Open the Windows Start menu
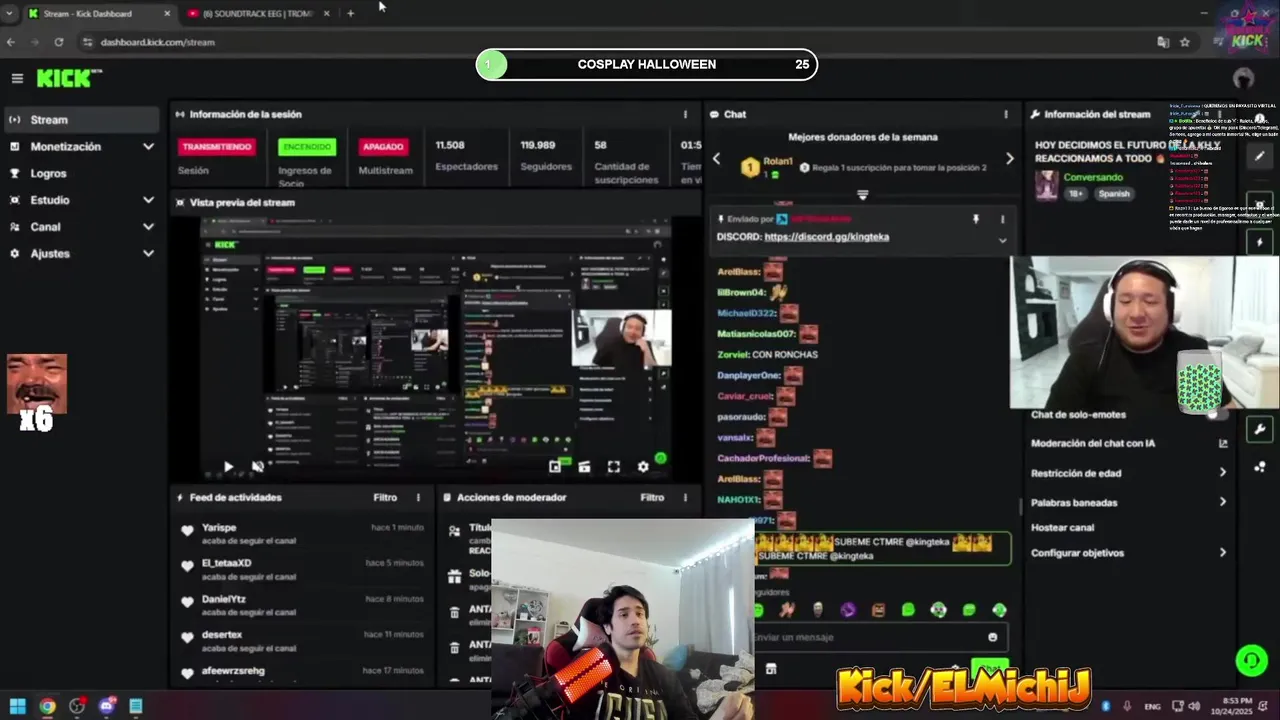The height and width of the screenshot is (720, 1280). click(x=17, y=706)
